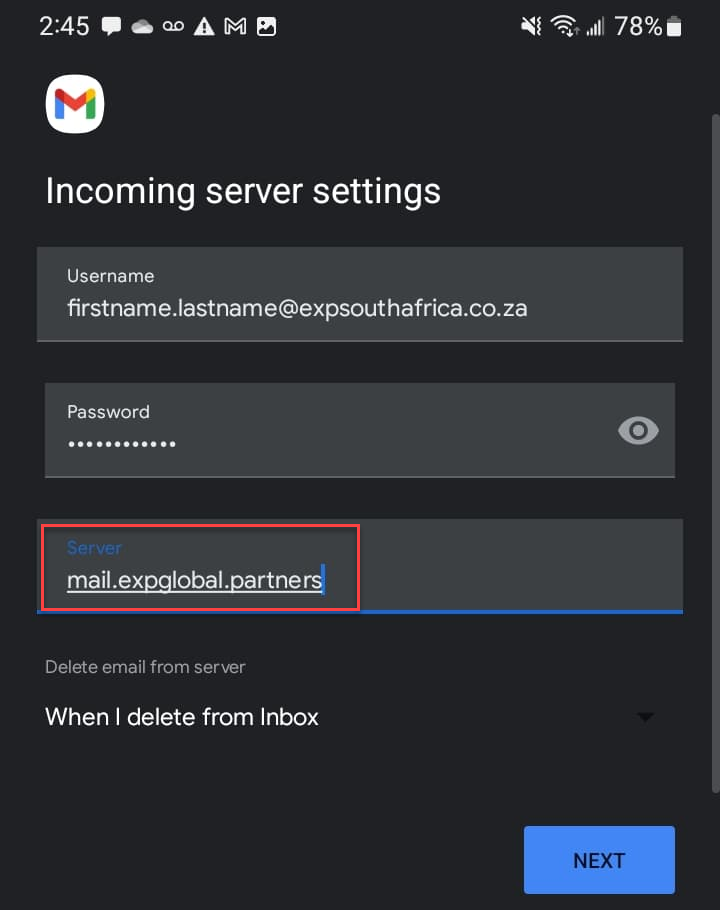Screen dimensions: 720x910
Task: Tap the Wi-Fi status icon
Action: pyautogui.click(x=564, y=26)
